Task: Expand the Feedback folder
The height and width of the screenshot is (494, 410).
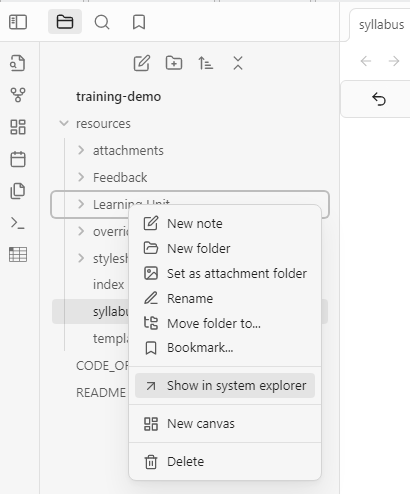Action: tap(81, 177)
